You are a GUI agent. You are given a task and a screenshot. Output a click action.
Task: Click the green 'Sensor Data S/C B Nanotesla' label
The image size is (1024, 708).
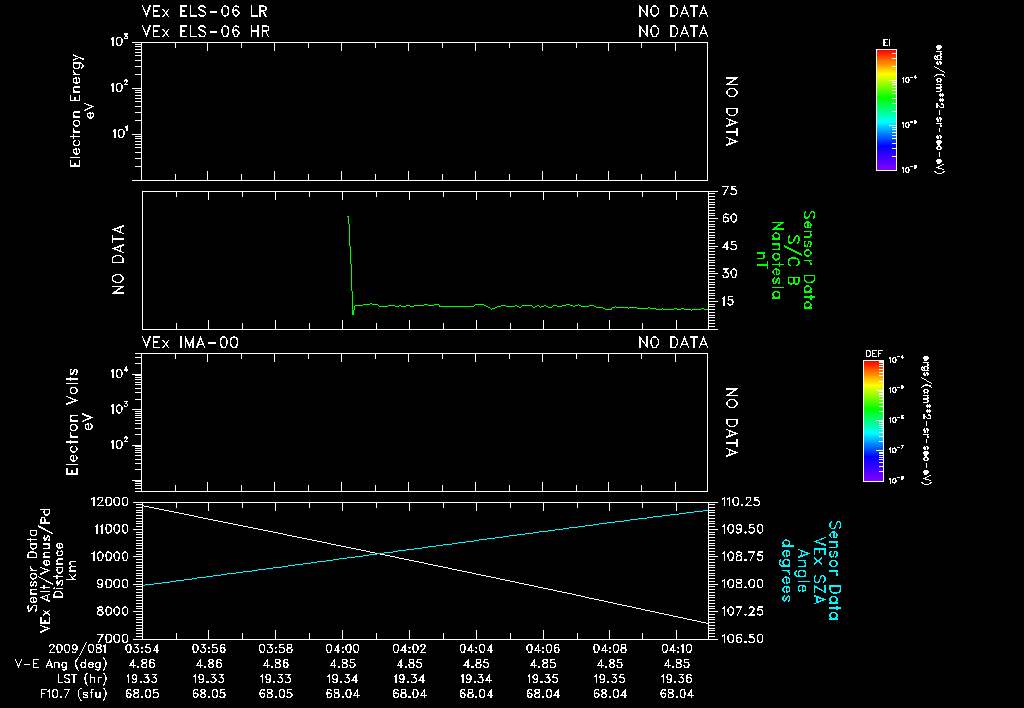(784, 260)
